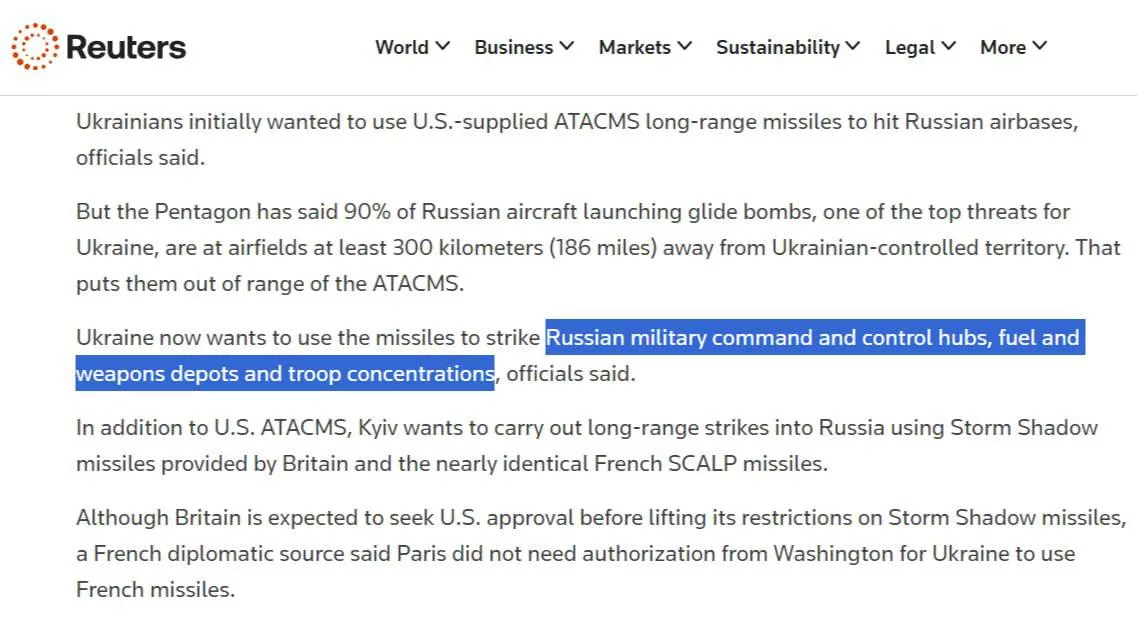Open the World menu label
This screenshot has height=623, width=1137.
(x=402, y=47)
